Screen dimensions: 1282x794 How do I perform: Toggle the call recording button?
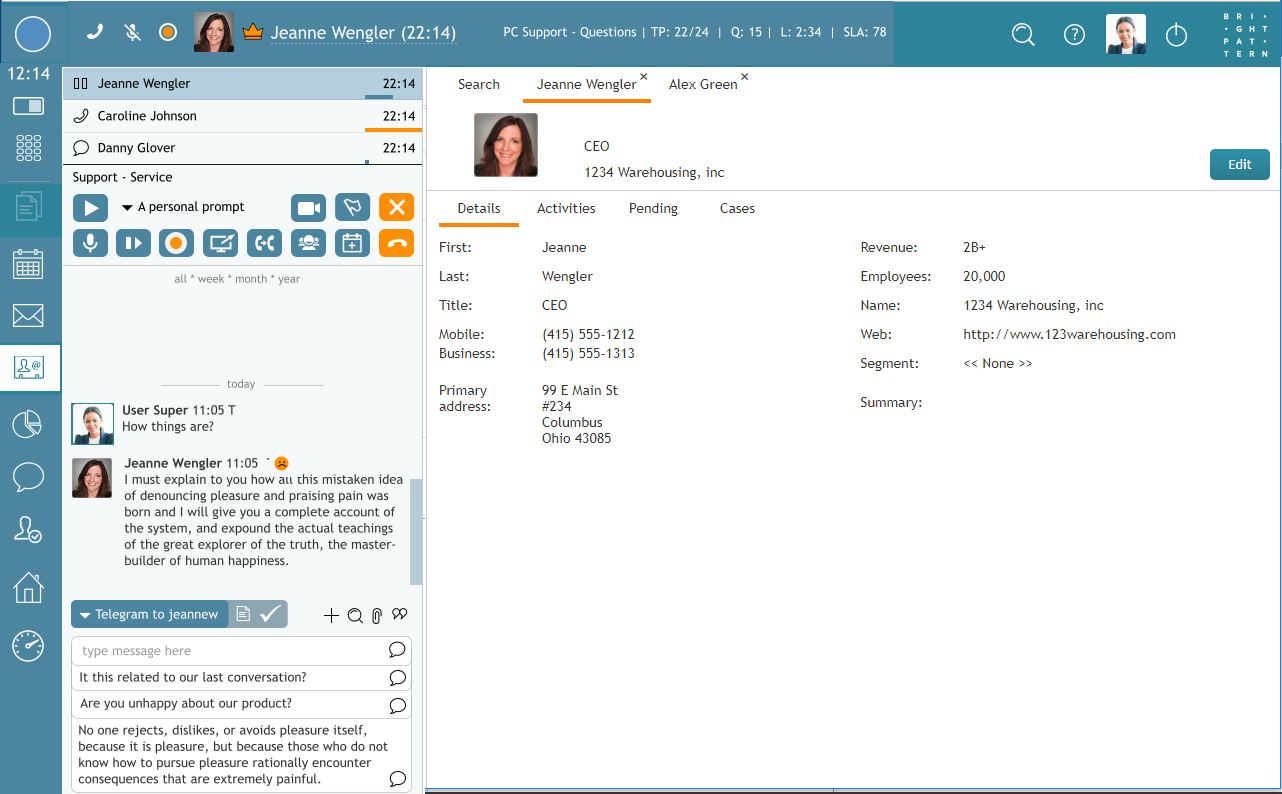[177, 243]
